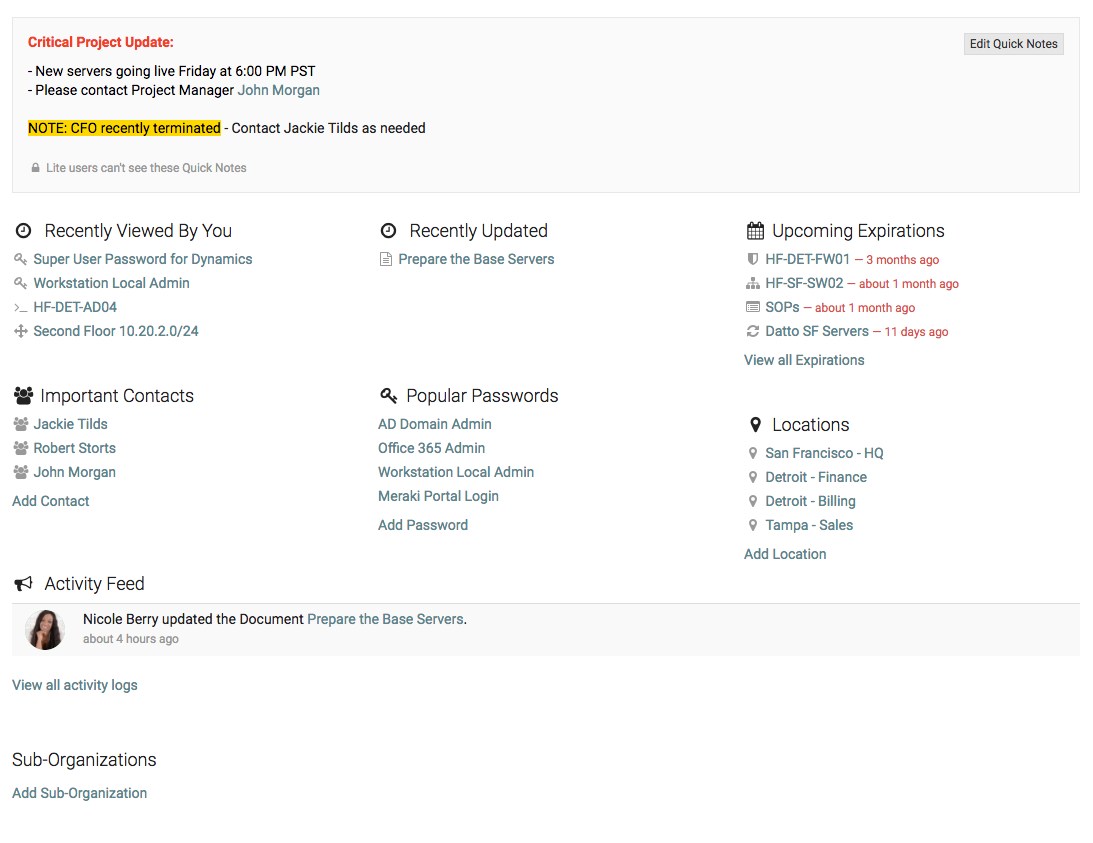1093x843 pixels.
Task: Click the megaphone icon next to Activity Feed
Action: pyautogui.click(x=23, y=583)
